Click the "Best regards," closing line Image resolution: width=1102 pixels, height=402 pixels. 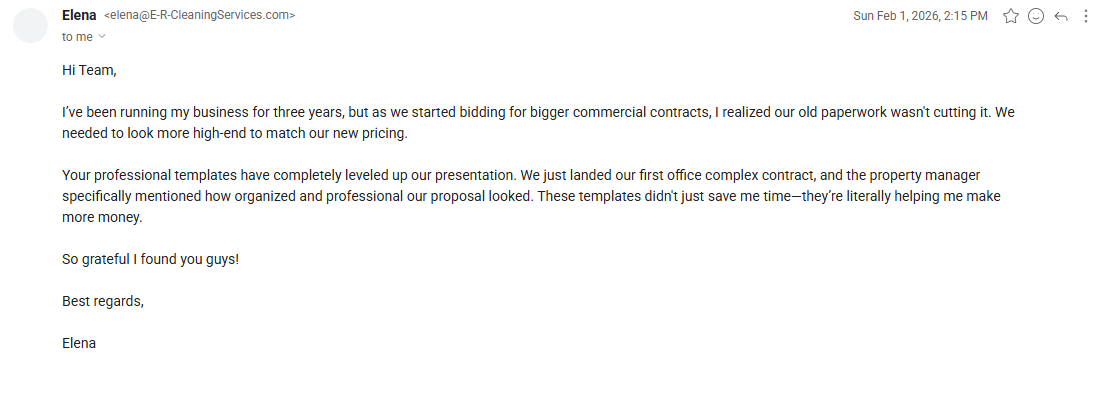pyautogui.click(x=102, y=301)
